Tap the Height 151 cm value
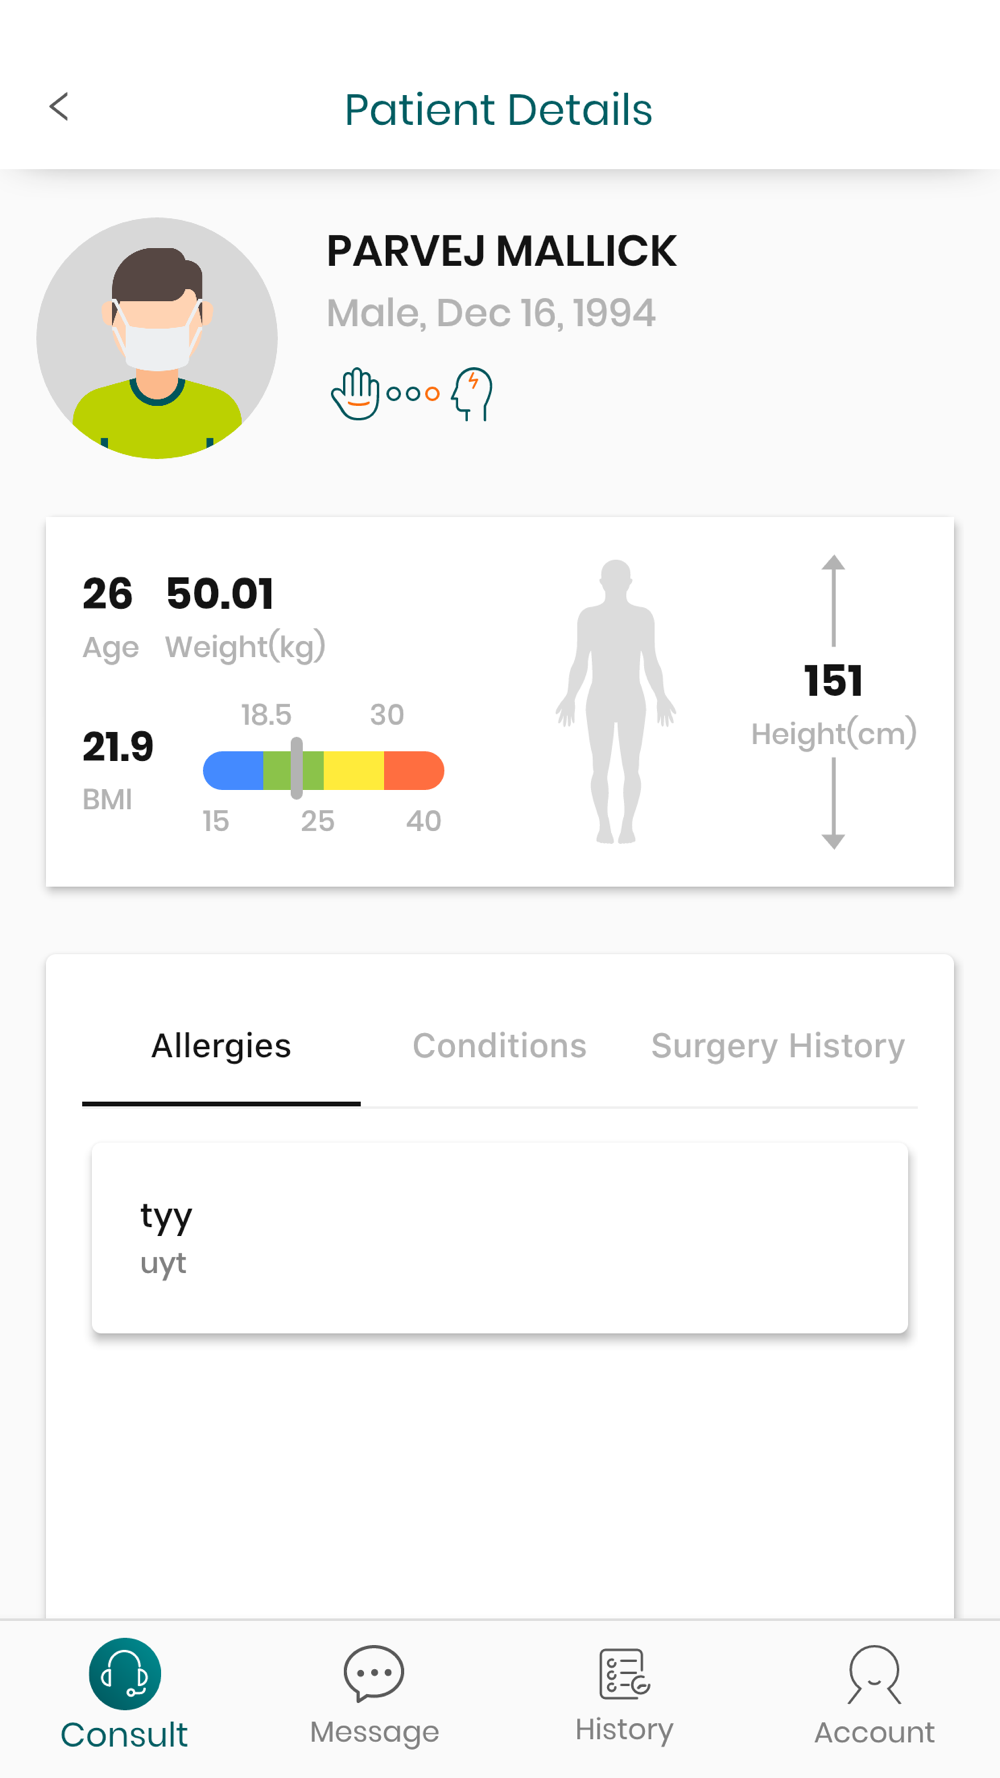This screenshot has width=1000, height=1778. pos(833,681)
